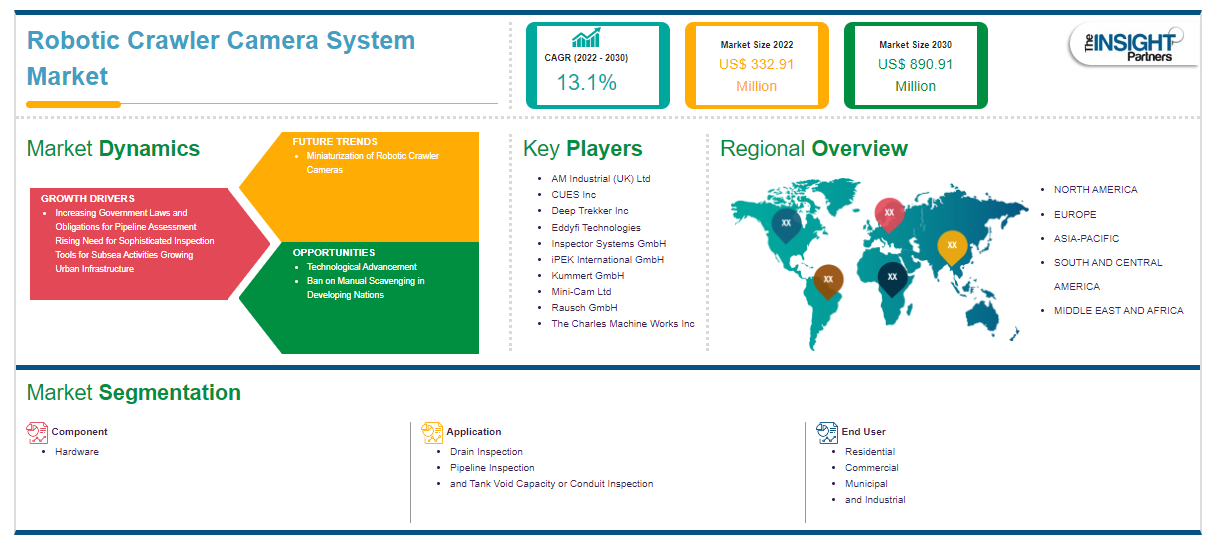
Task: Click the 'US$ 890.91' value
Action: pos(916,65)
